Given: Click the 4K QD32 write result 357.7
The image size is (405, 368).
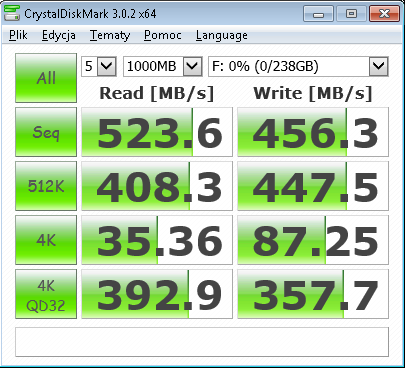Looking at the screenshot, I should (313, 294).
